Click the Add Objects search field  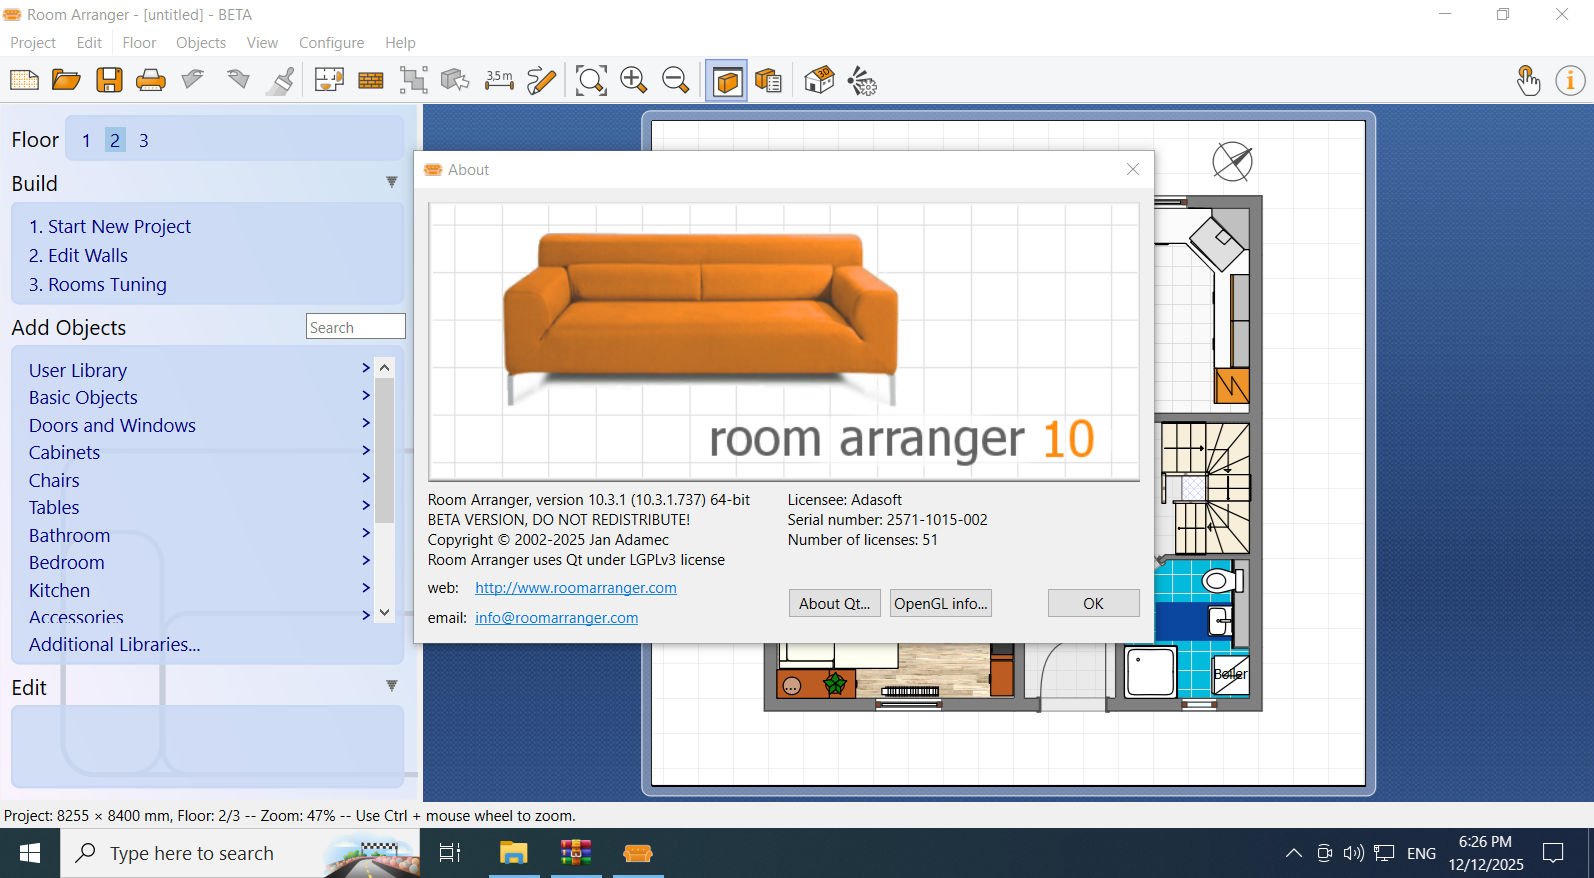pos(355,327)
